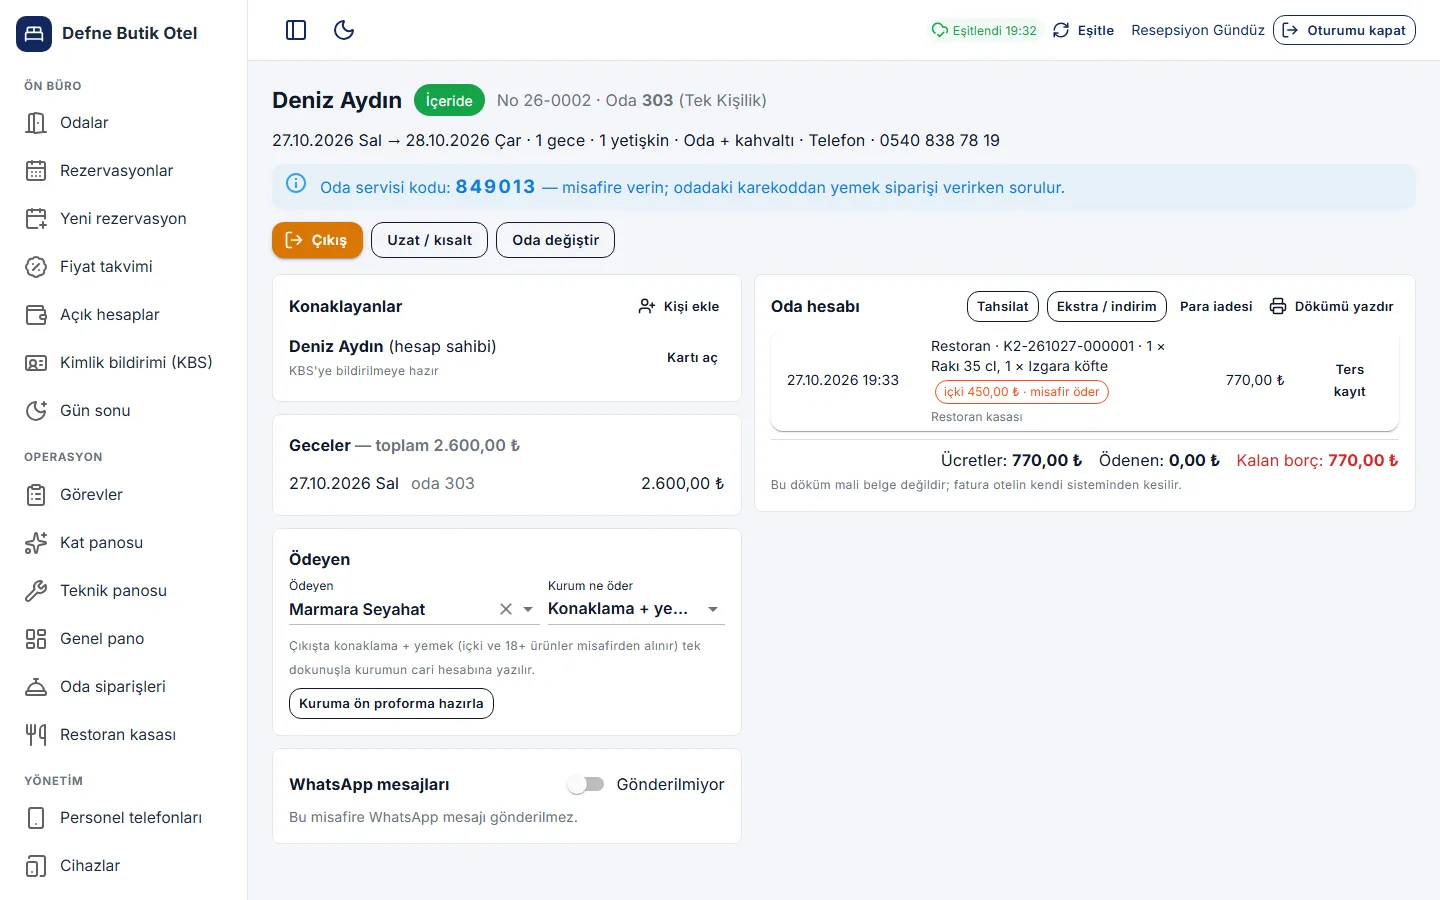Click the Eşitle sync button
Image resolution: width=1440 pixels, height=900 pixels.
pos(1083,30)
